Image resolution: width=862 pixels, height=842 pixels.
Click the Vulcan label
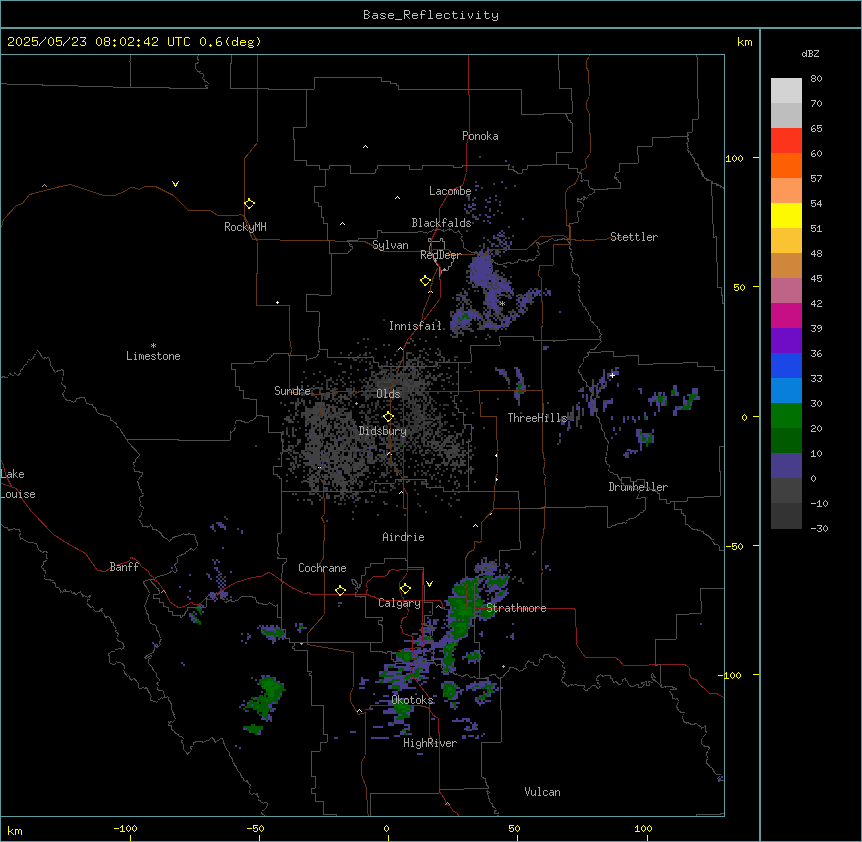(x=543, y=792)
